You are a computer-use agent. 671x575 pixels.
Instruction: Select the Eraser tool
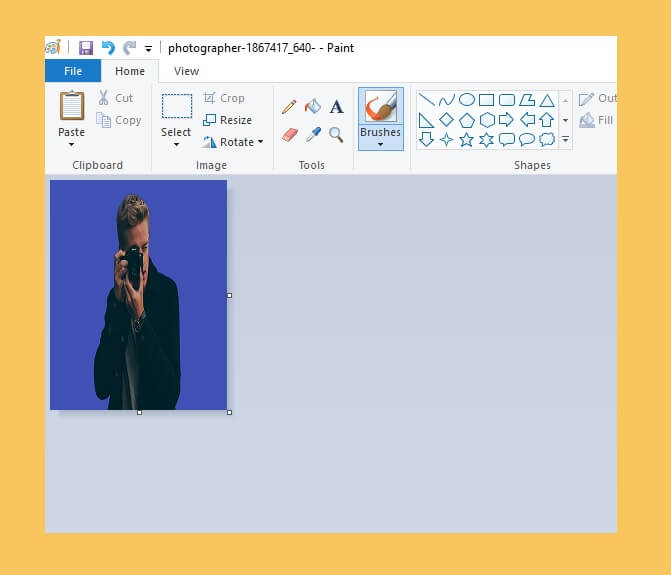[x=290, y=135]
